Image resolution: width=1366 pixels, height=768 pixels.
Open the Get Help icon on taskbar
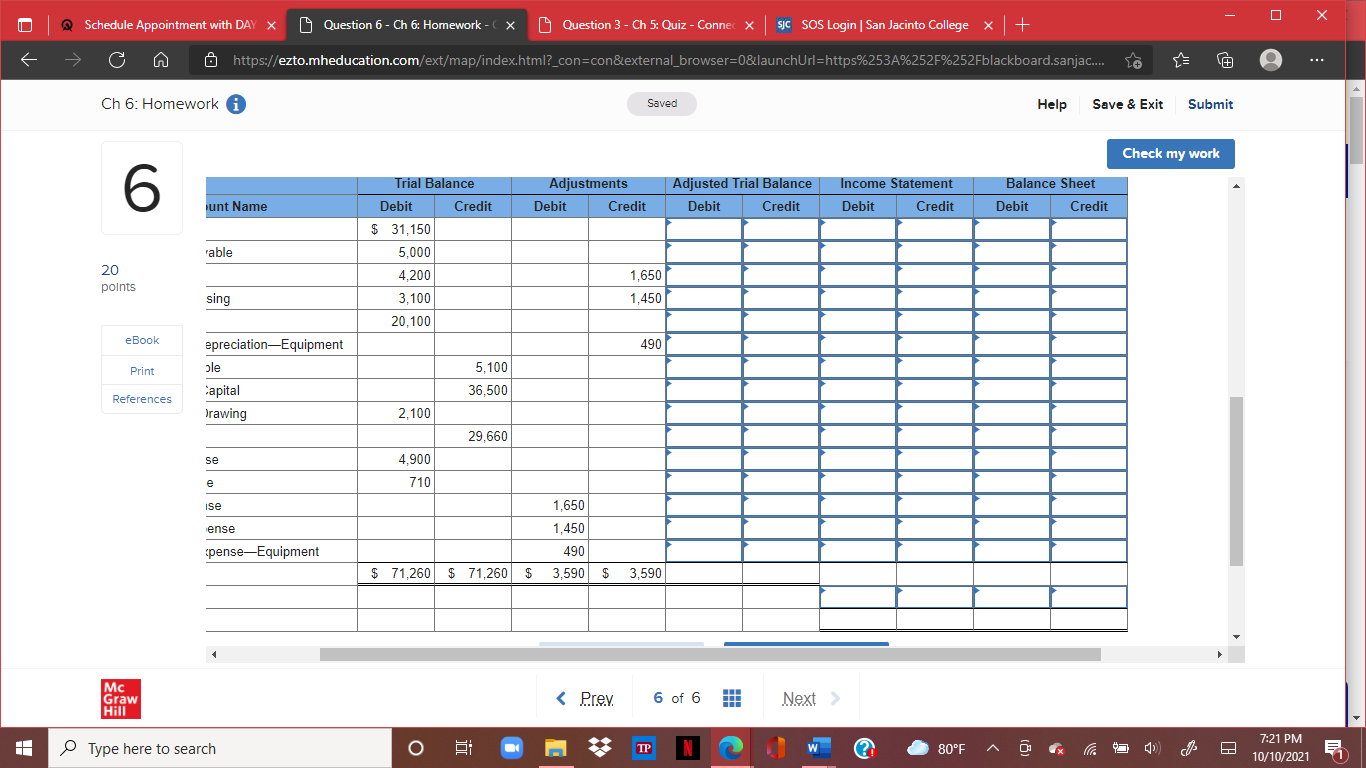pyautogui.click(x=865, y=748)
